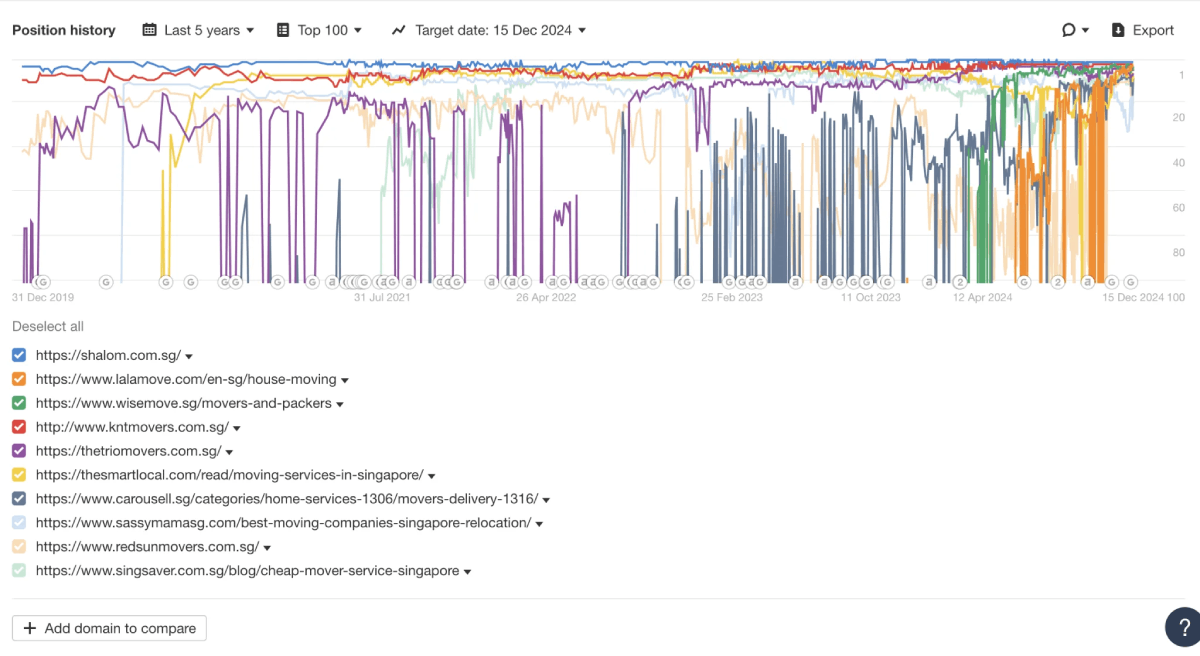Click the calendar icon beside Last 5 years
The width and height of the screenshot is (1200, 656).
(x=150, y=30)
